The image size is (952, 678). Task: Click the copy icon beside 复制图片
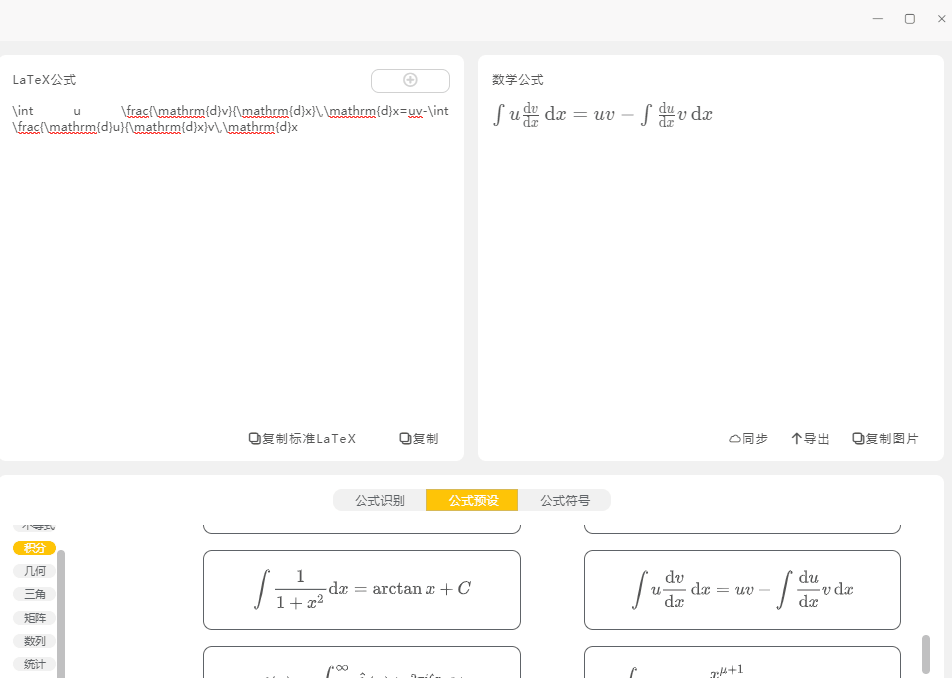point(858,438)
